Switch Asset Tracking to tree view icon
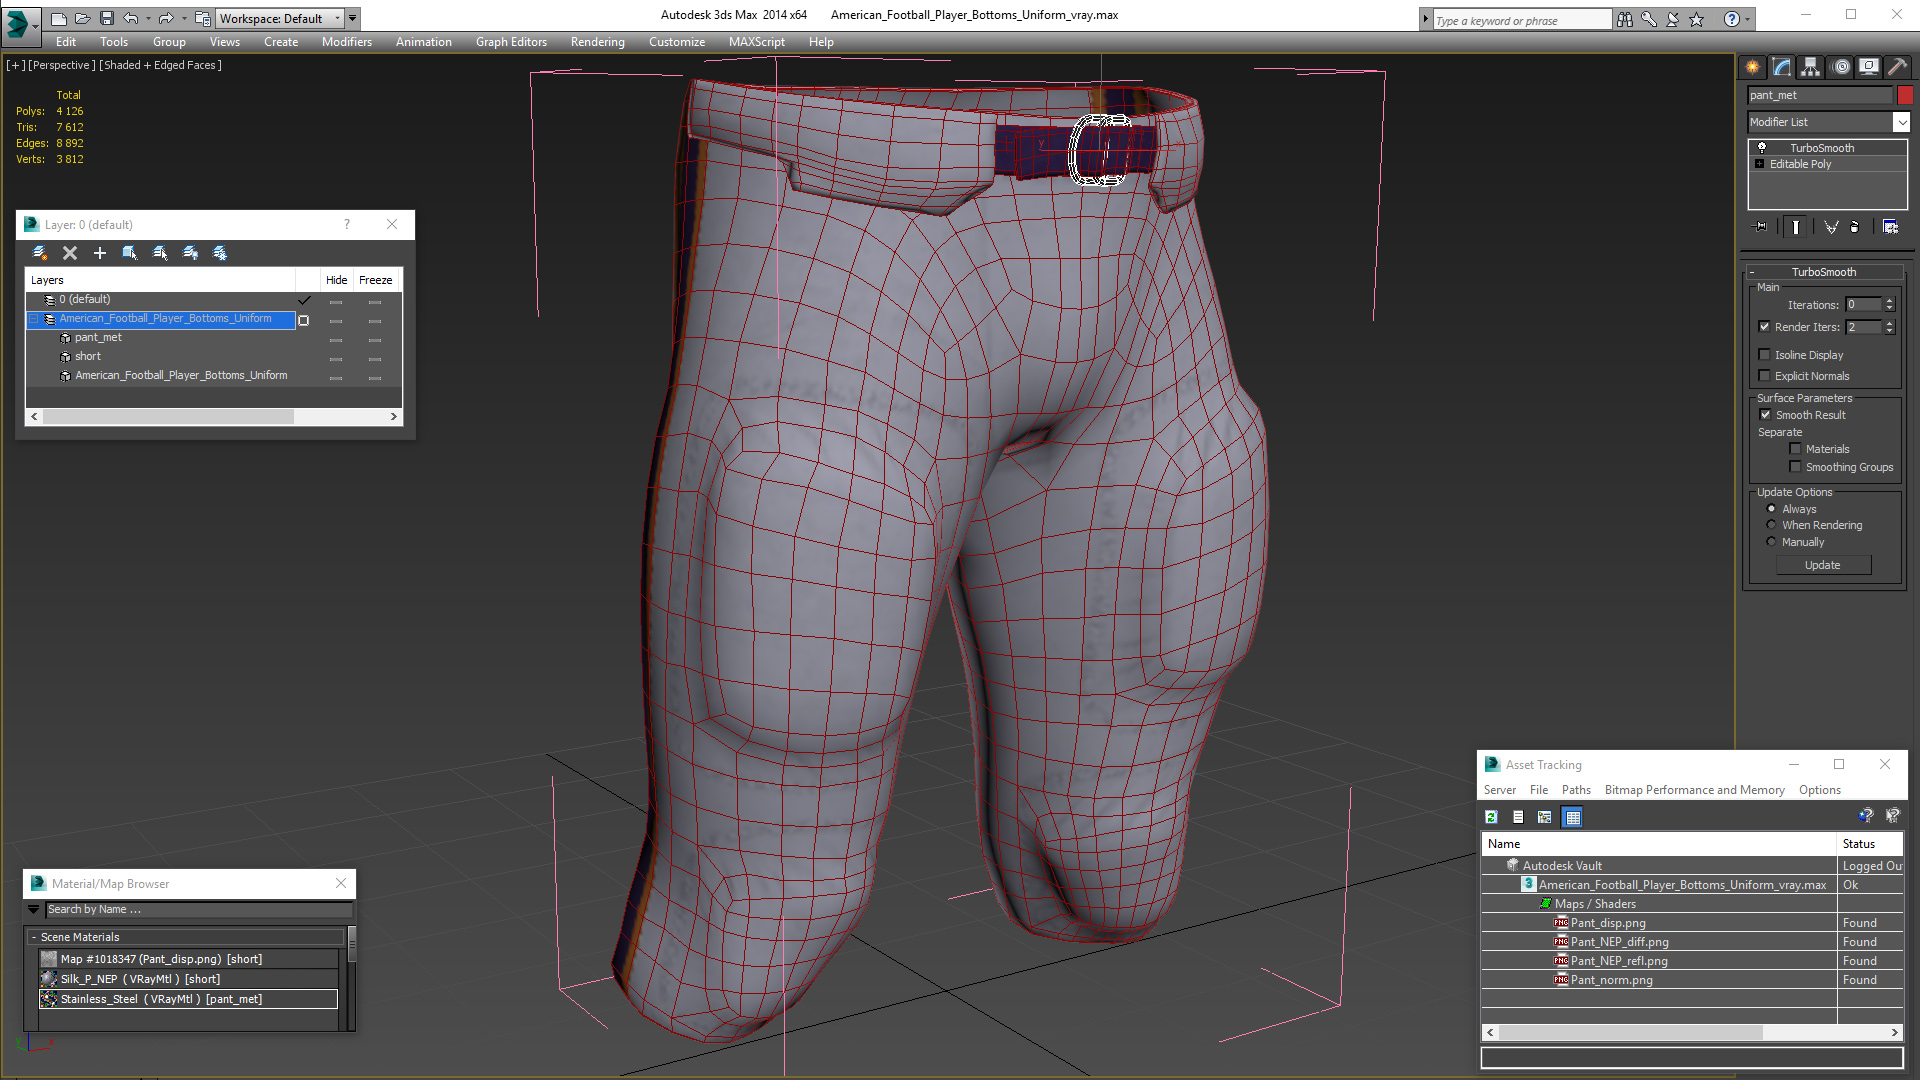 1545,817
